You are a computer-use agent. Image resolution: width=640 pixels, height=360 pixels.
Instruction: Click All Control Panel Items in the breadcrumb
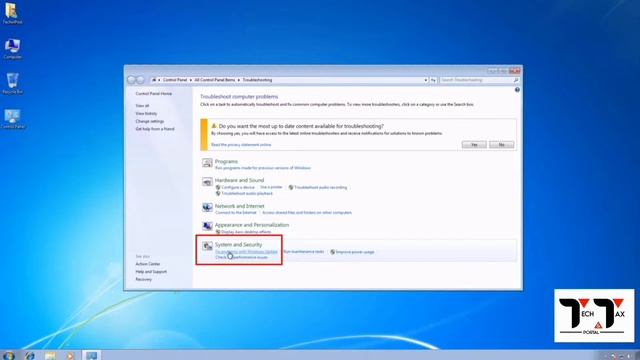(215, 80)
